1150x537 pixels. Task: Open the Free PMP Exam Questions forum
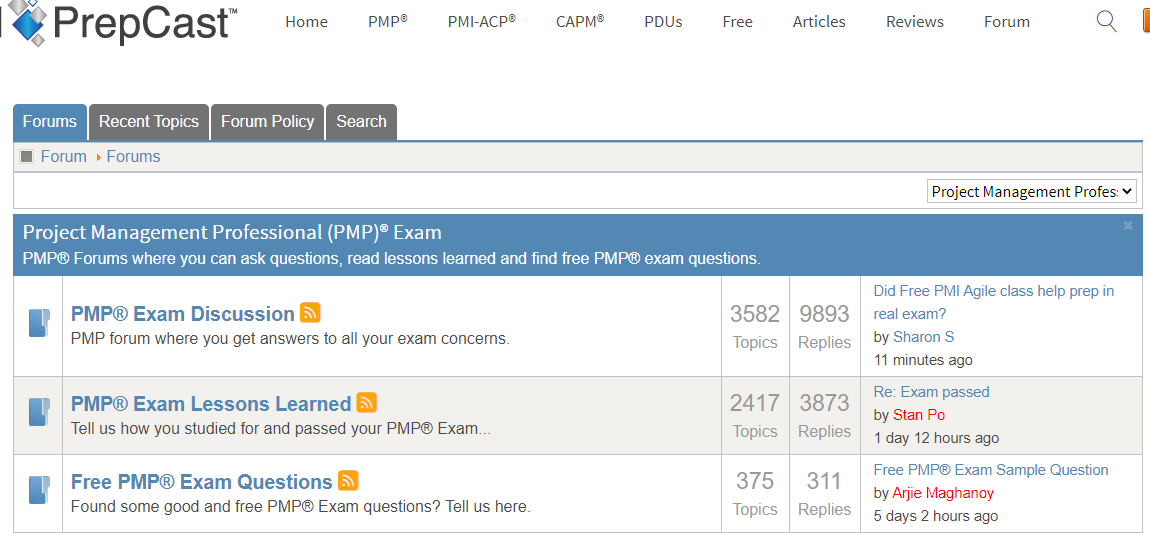click(202, 482)
